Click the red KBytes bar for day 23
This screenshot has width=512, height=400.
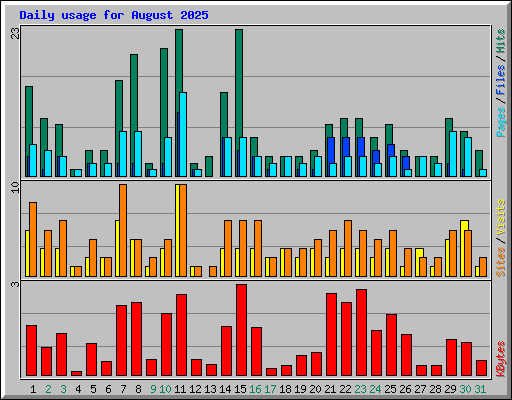[x=361, y=333]
